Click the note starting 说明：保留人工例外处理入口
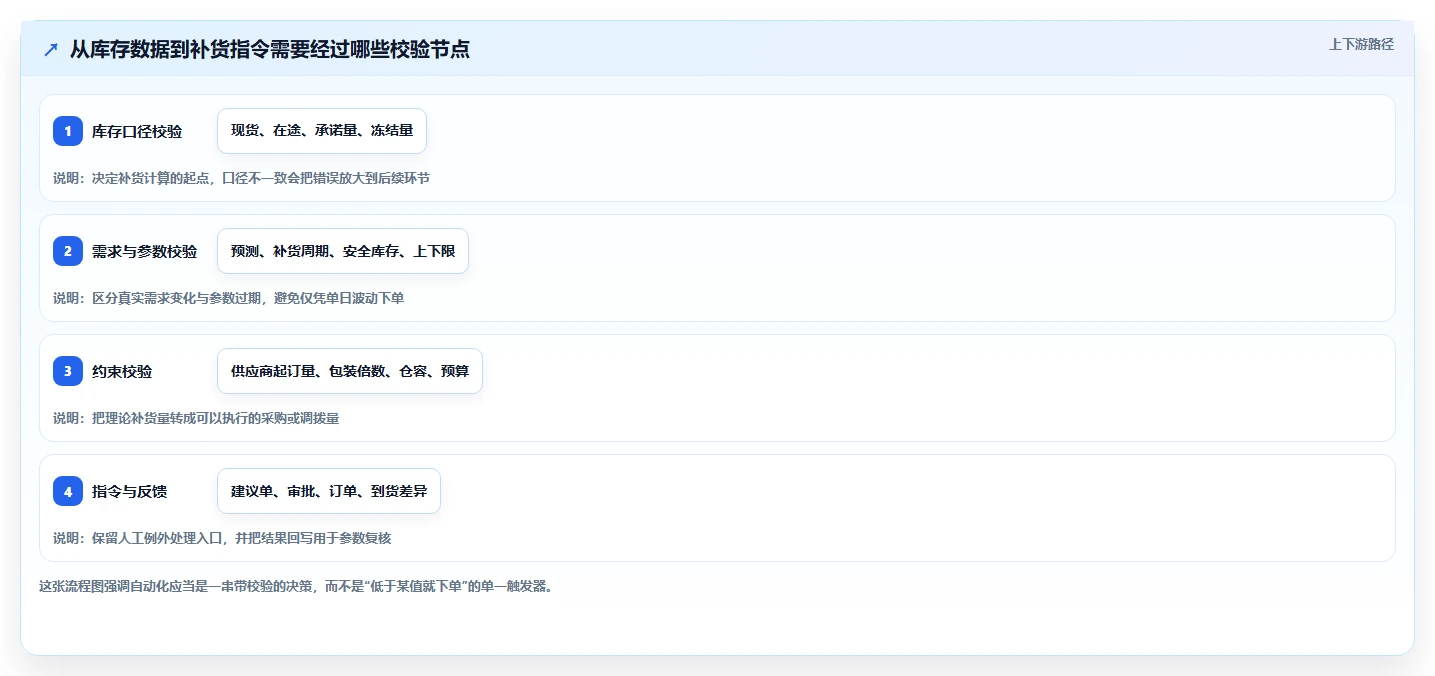Image resolution: width=1435 pixels, height=676 pixels. point(222,538)
